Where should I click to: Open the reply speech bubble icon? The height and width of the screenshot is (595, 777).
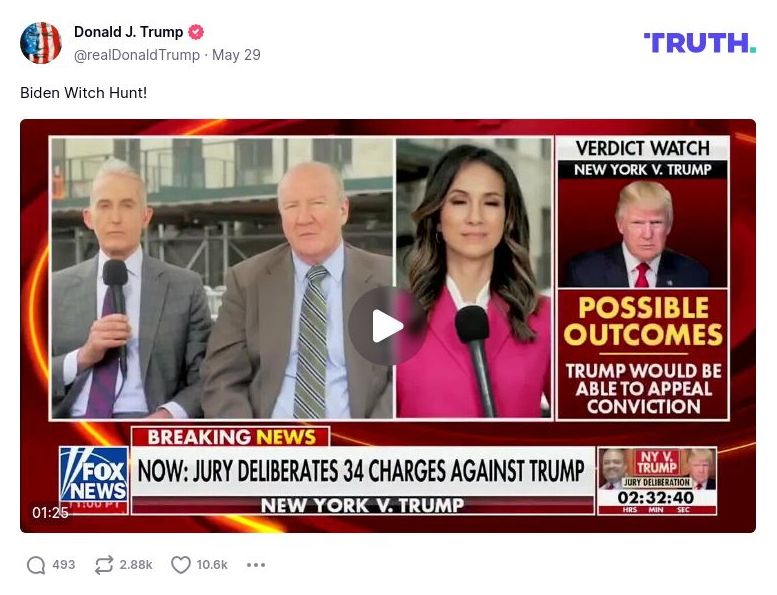(36, 565)
